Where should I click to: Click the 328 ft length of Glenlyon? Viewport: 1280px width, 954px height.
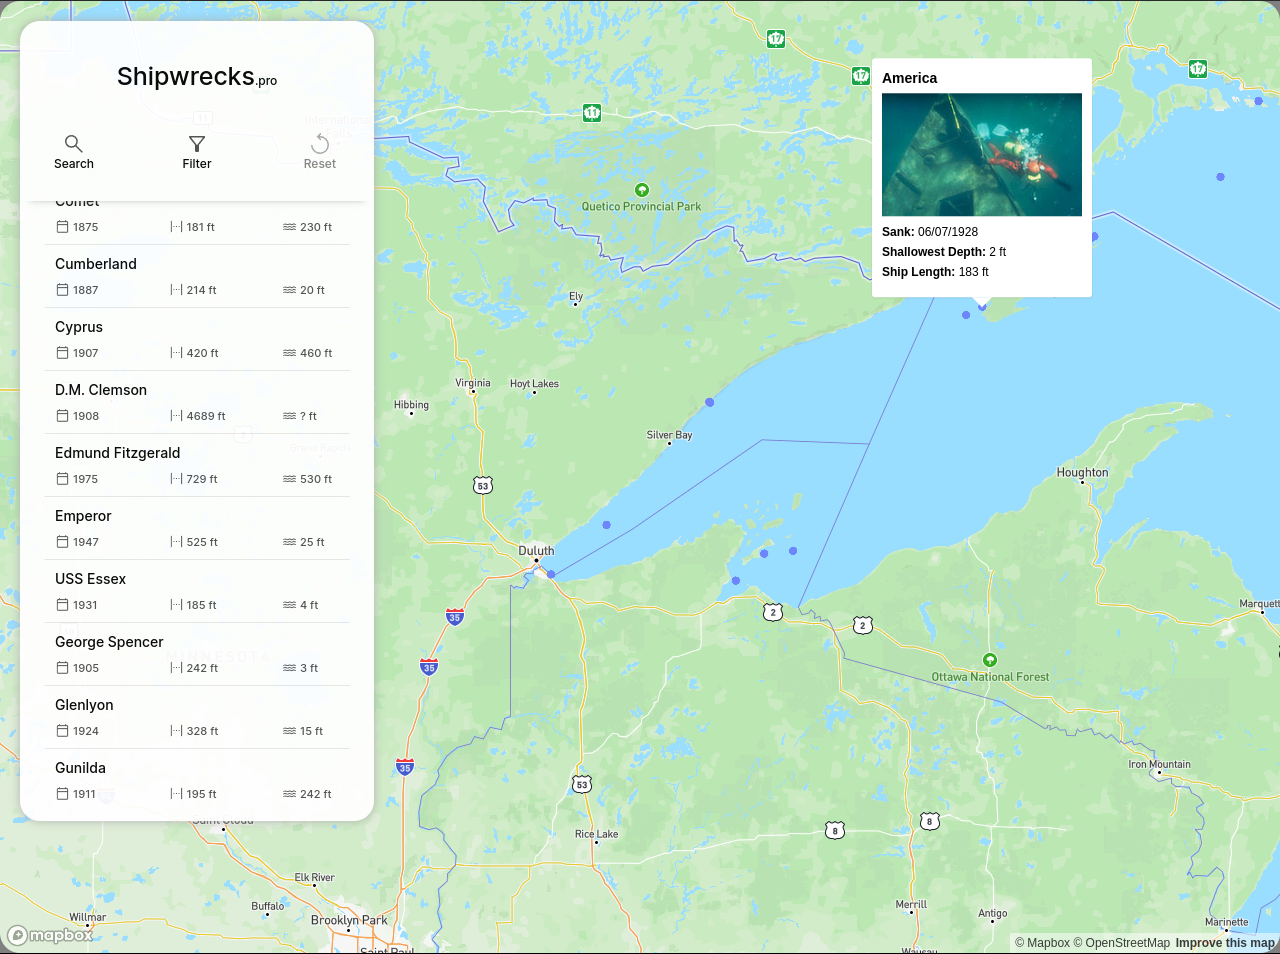click(x=202, y=731)
